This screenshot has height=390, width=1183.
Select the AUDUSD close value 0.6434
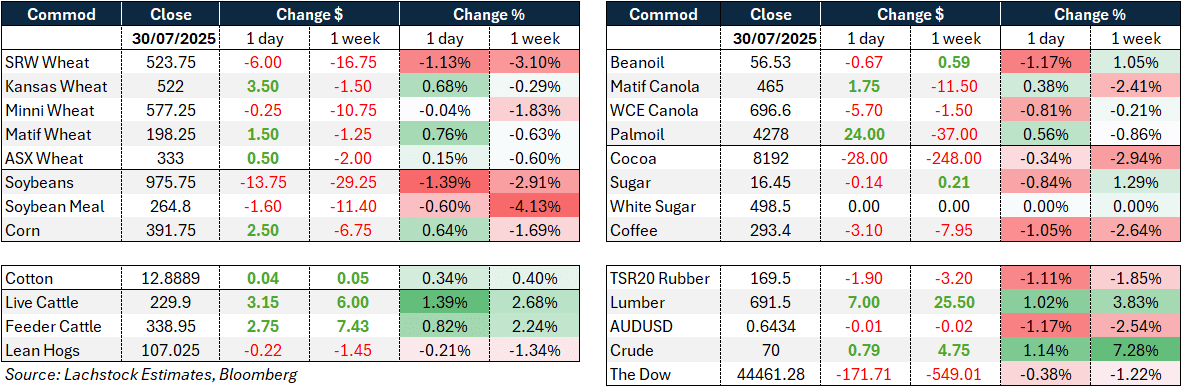click(772, 327)
